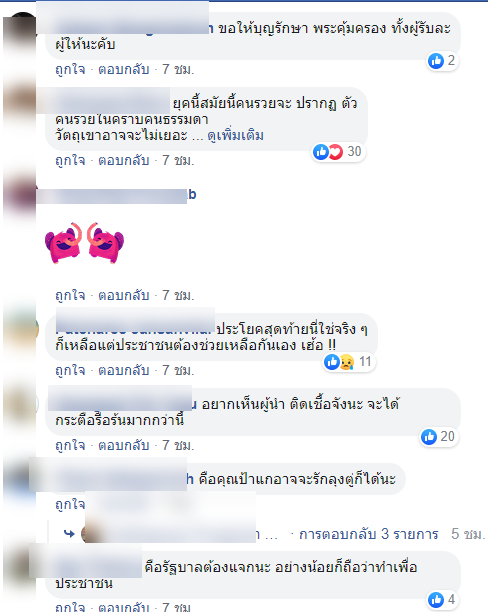The width and height of the screenshot is (488, 612).
Task: Reply to comment about อยากเห็นผู้นำ
Action: 124,445
